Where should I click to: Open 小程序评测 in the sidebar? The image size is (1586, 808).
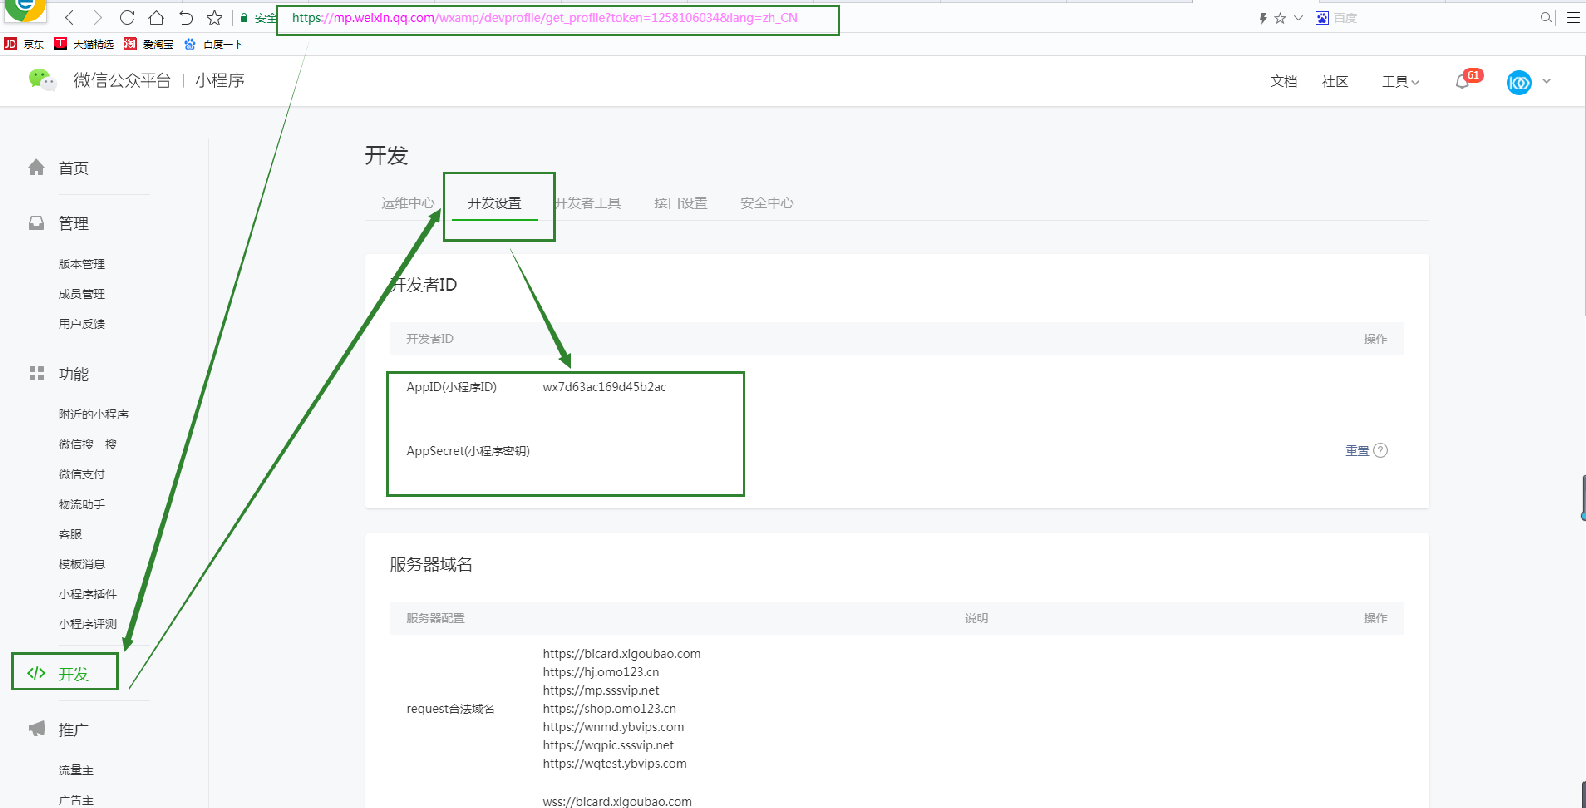click(x=88, y=624)
